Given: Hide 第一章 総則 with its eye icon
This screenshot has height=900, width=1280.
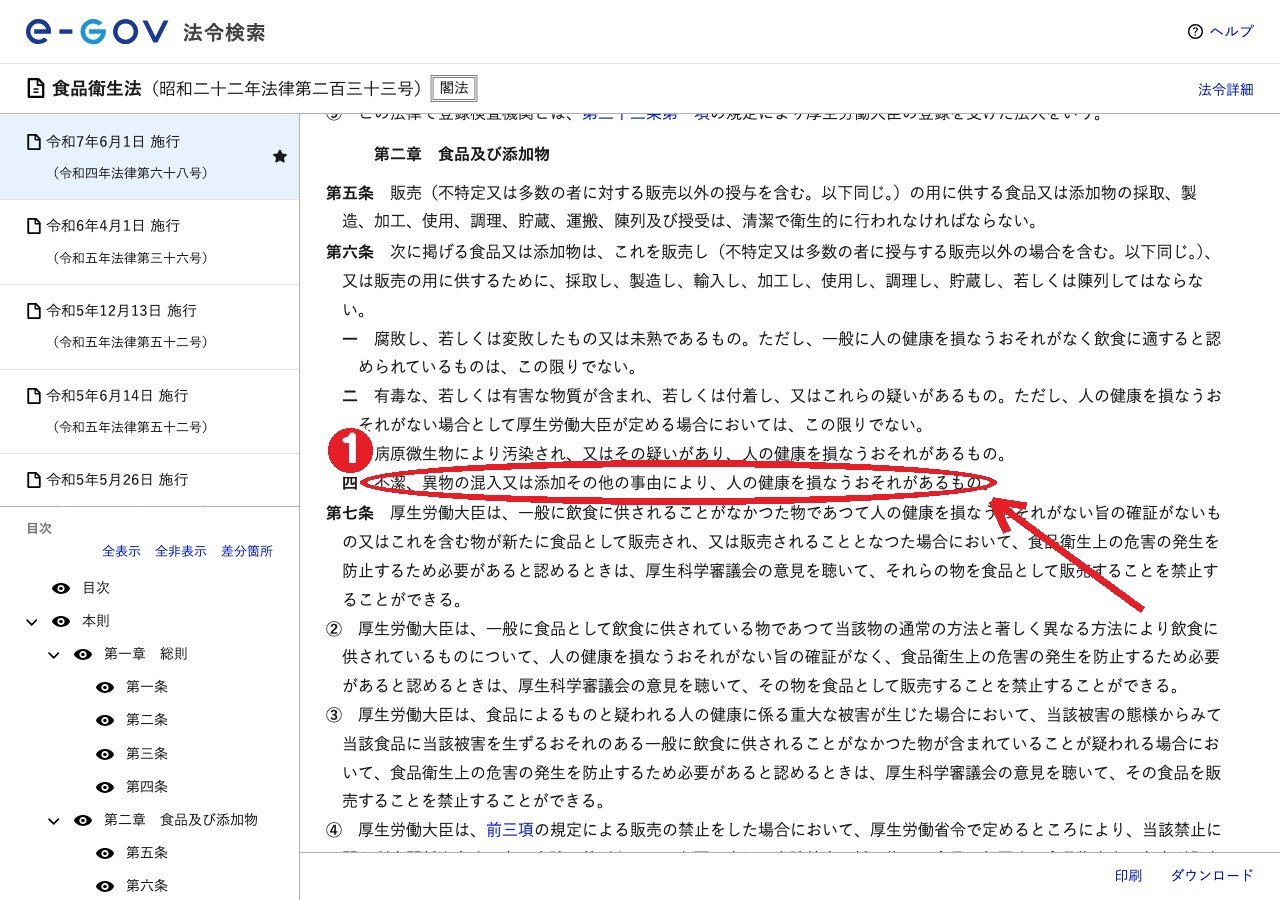Looking at the screenshot, I should coord(83,654).
